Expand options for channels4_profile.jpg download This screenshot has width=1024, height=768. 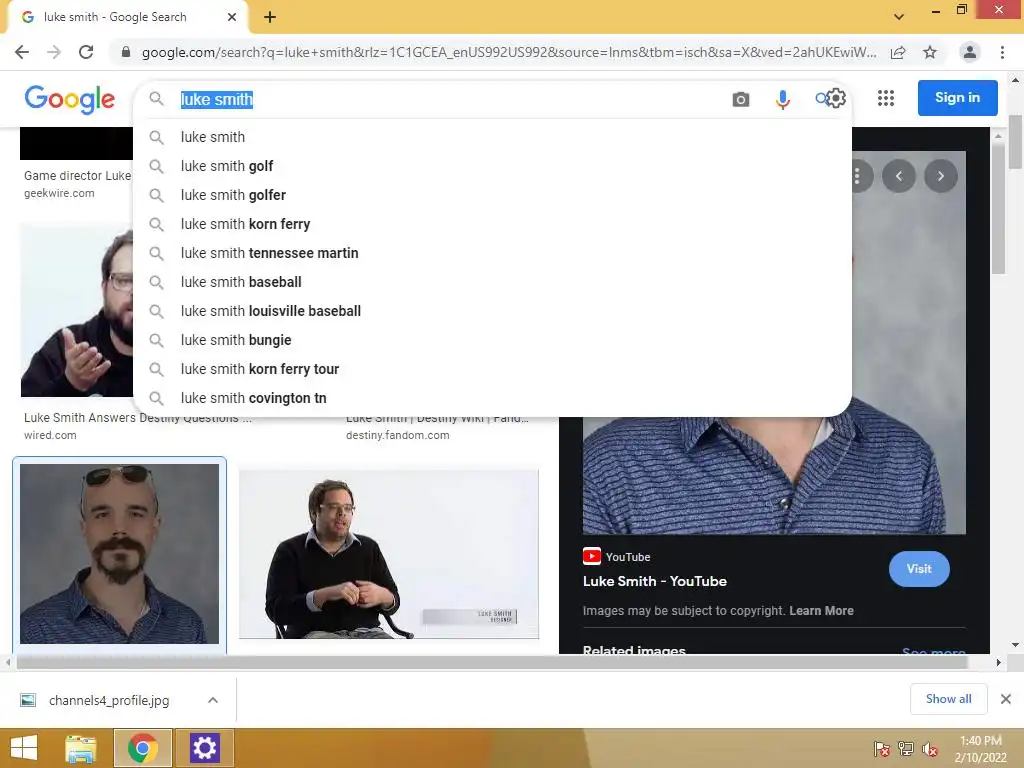(213, 700)
